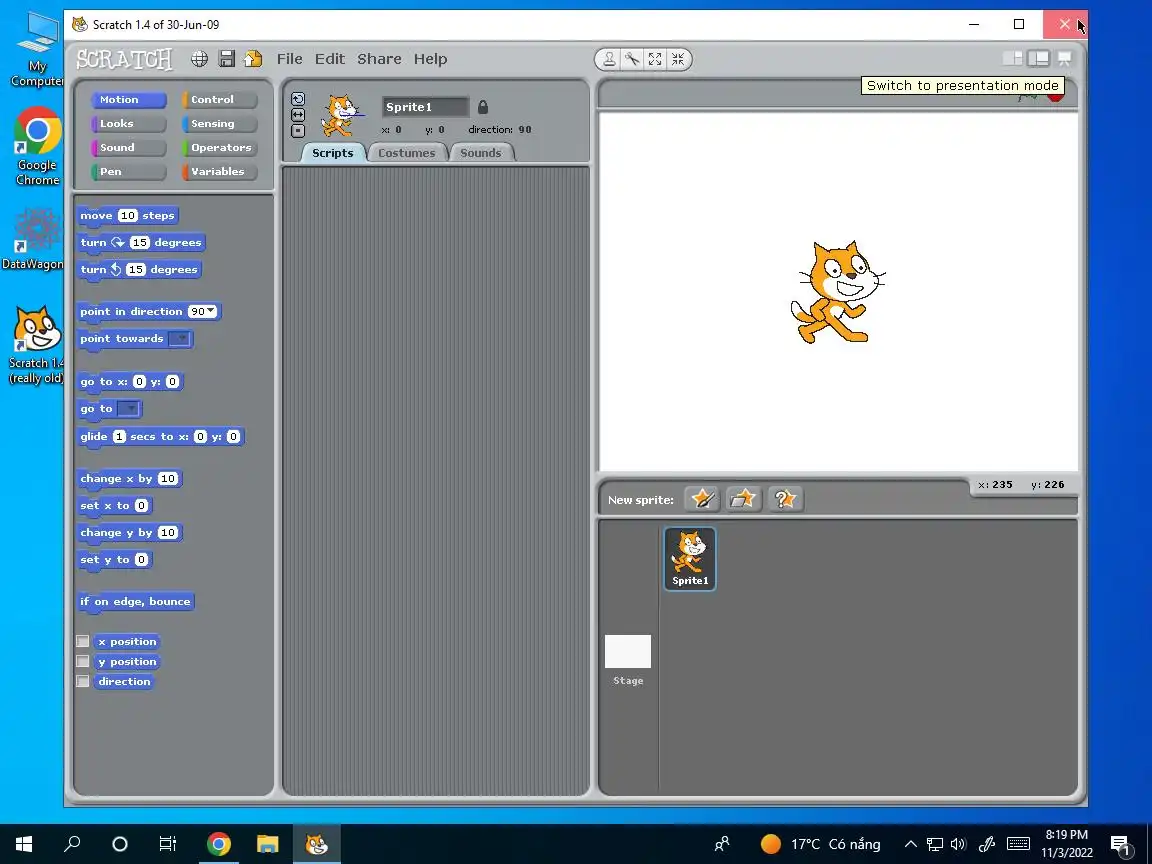This screenshot has height=864, width=1152.
Task: Click the clockwise turn arrow in block
Action: pyautogui.click(x=118, y=242)
